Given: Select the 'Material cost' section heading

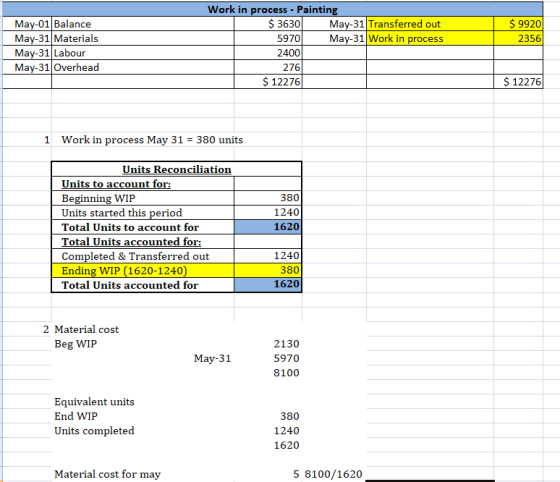Looking at the screenshot, I should (x=86, y=329).
